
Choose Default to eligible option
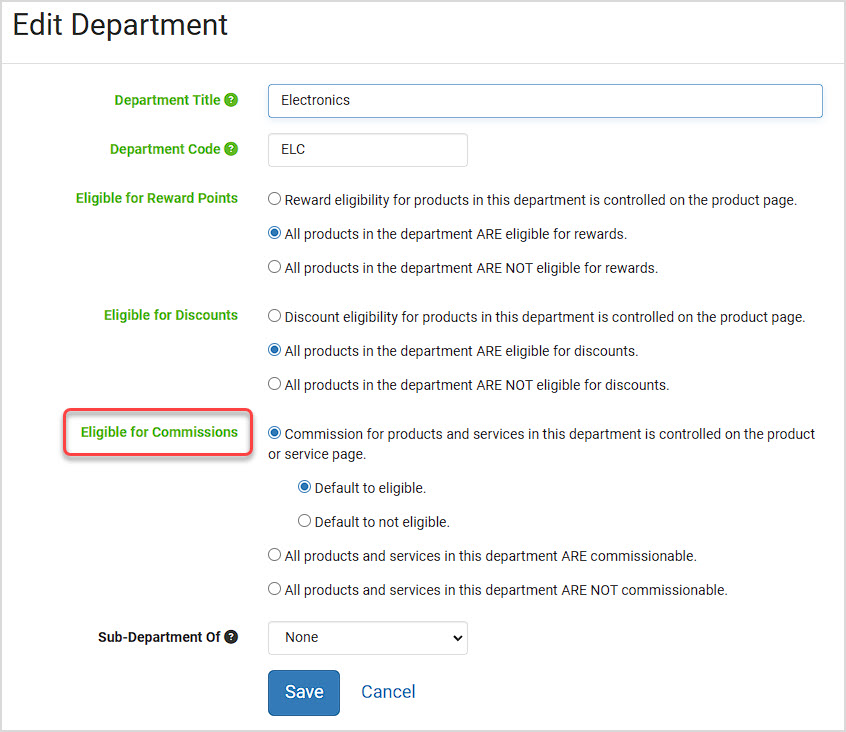[x=305, y=487]
